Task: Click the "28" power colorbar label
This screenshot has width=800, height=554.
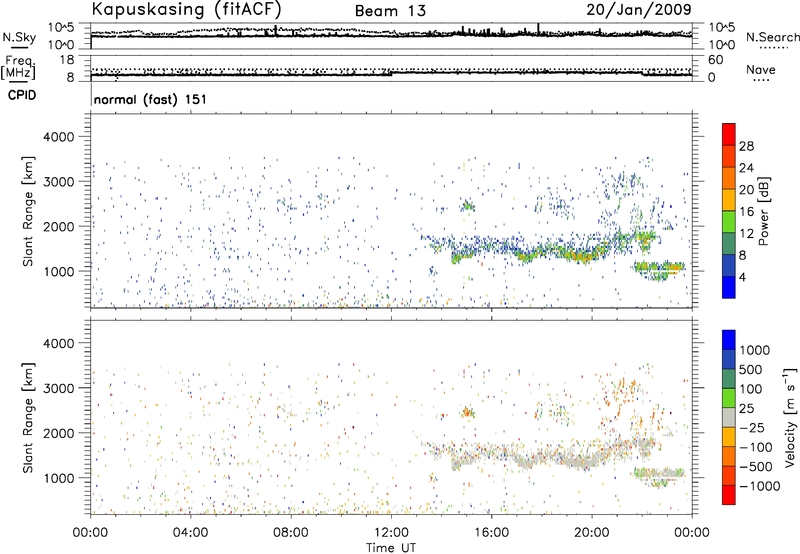Action: coord(746,146)
